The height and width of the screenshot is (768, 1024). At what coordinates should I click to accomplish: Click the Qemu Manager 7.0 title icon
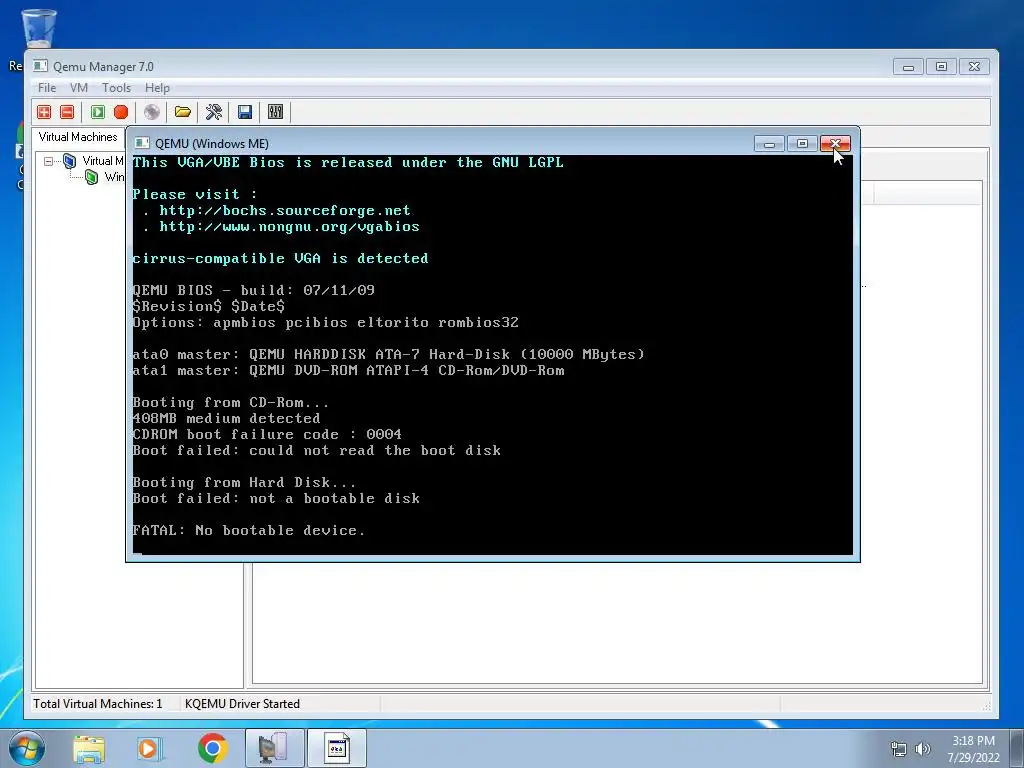[x=40, y=66]
